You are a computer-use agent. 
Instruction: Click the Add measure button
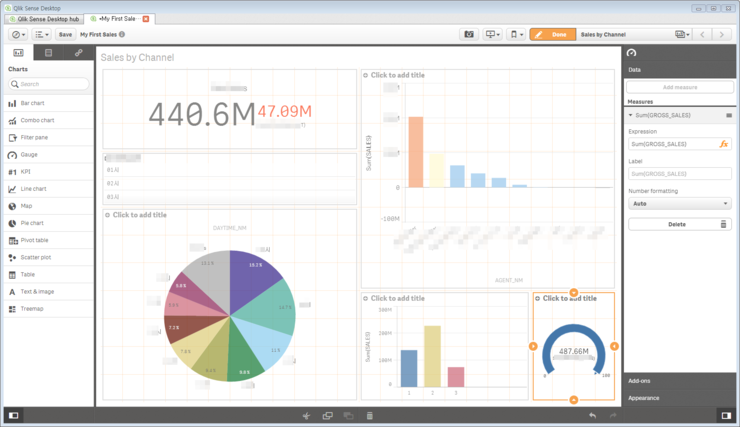coord(680,87)
